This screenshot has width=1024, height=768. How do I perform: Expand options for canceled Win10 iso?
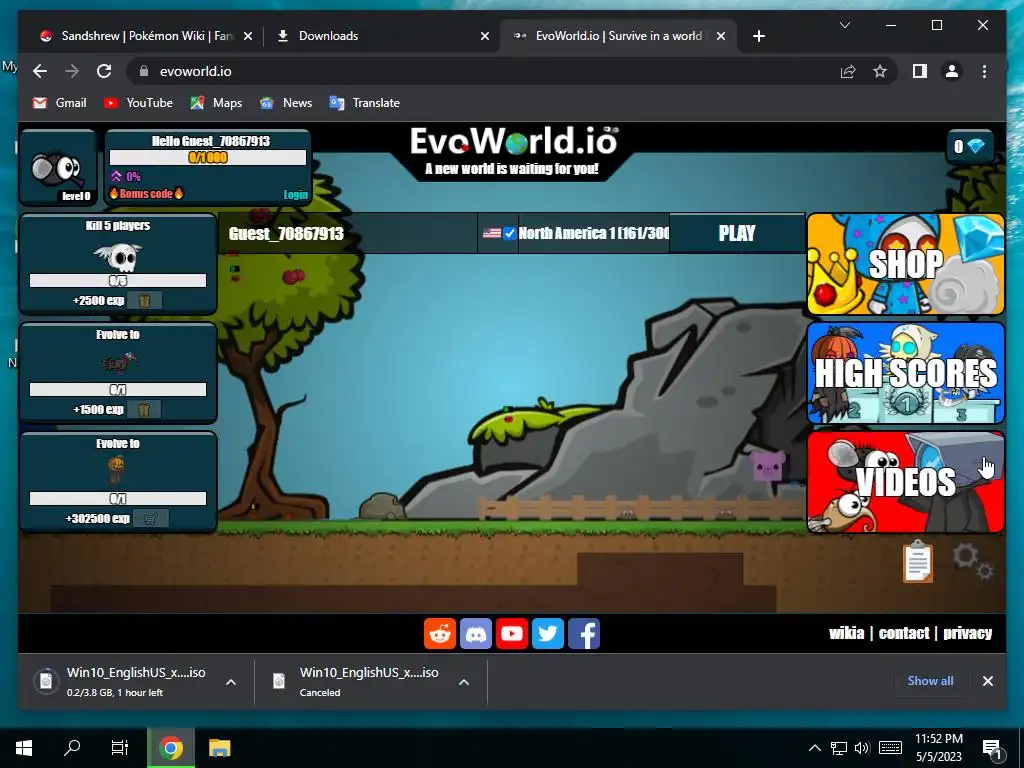464,682
